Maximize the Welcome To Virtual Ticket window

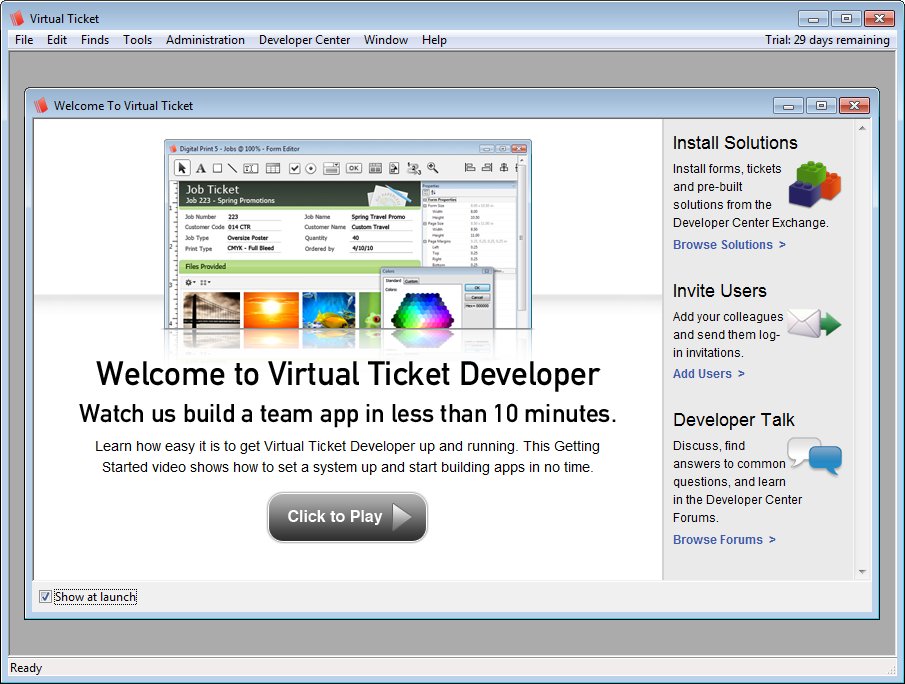click(x=821, y=106)
